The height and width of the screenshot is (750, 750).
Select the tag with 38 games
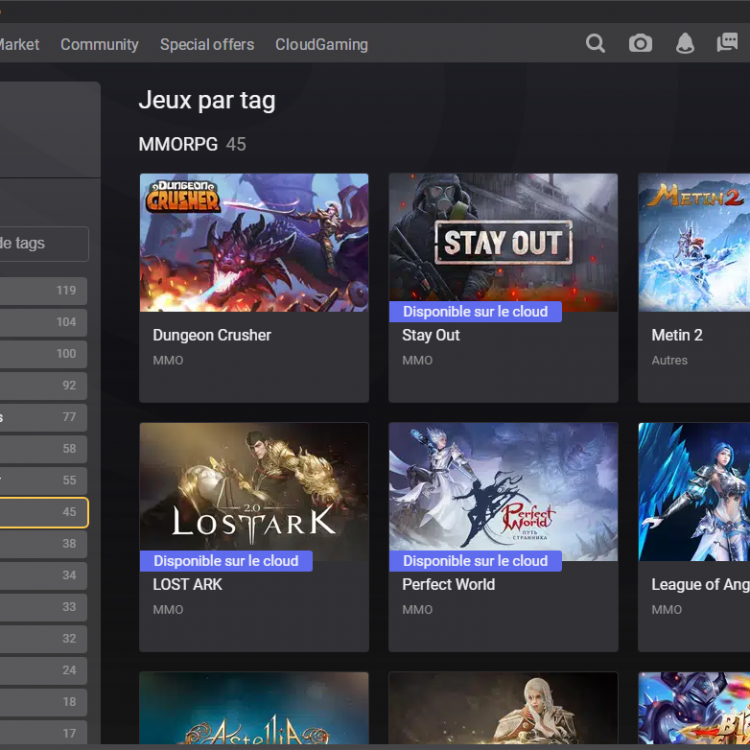[44, 544]
